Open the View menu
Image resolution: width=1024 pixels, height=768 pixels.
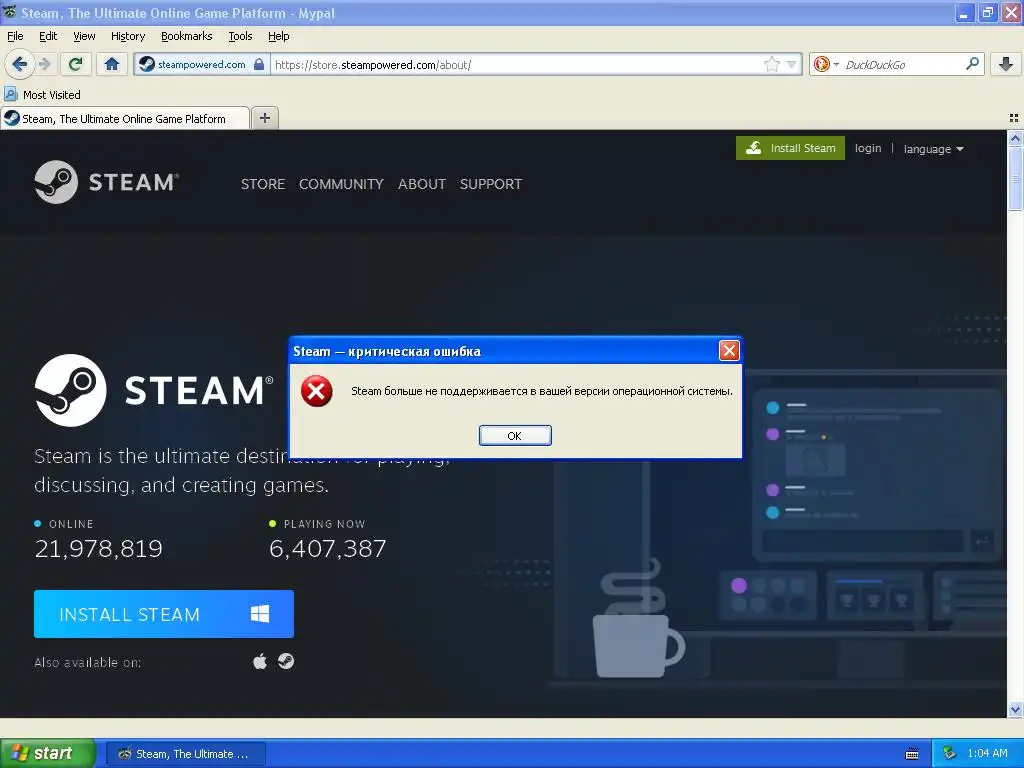(x=84, y=37)
